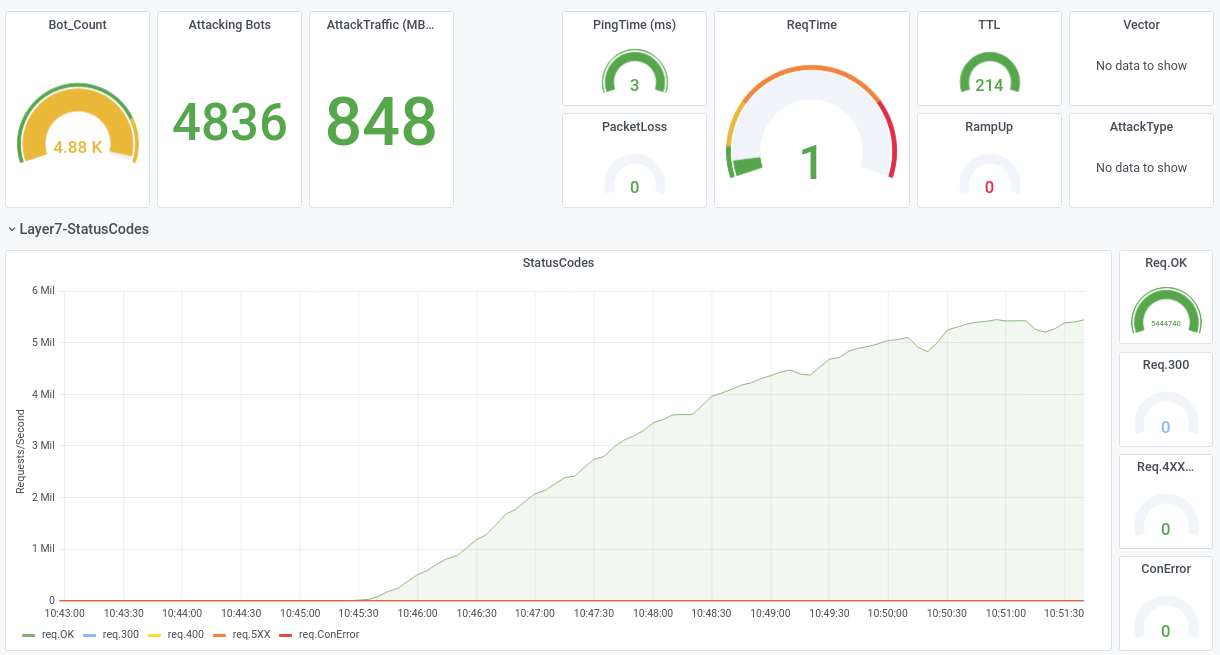
Task: Click the 10:51:30 time axis label
Action: 1064,613
